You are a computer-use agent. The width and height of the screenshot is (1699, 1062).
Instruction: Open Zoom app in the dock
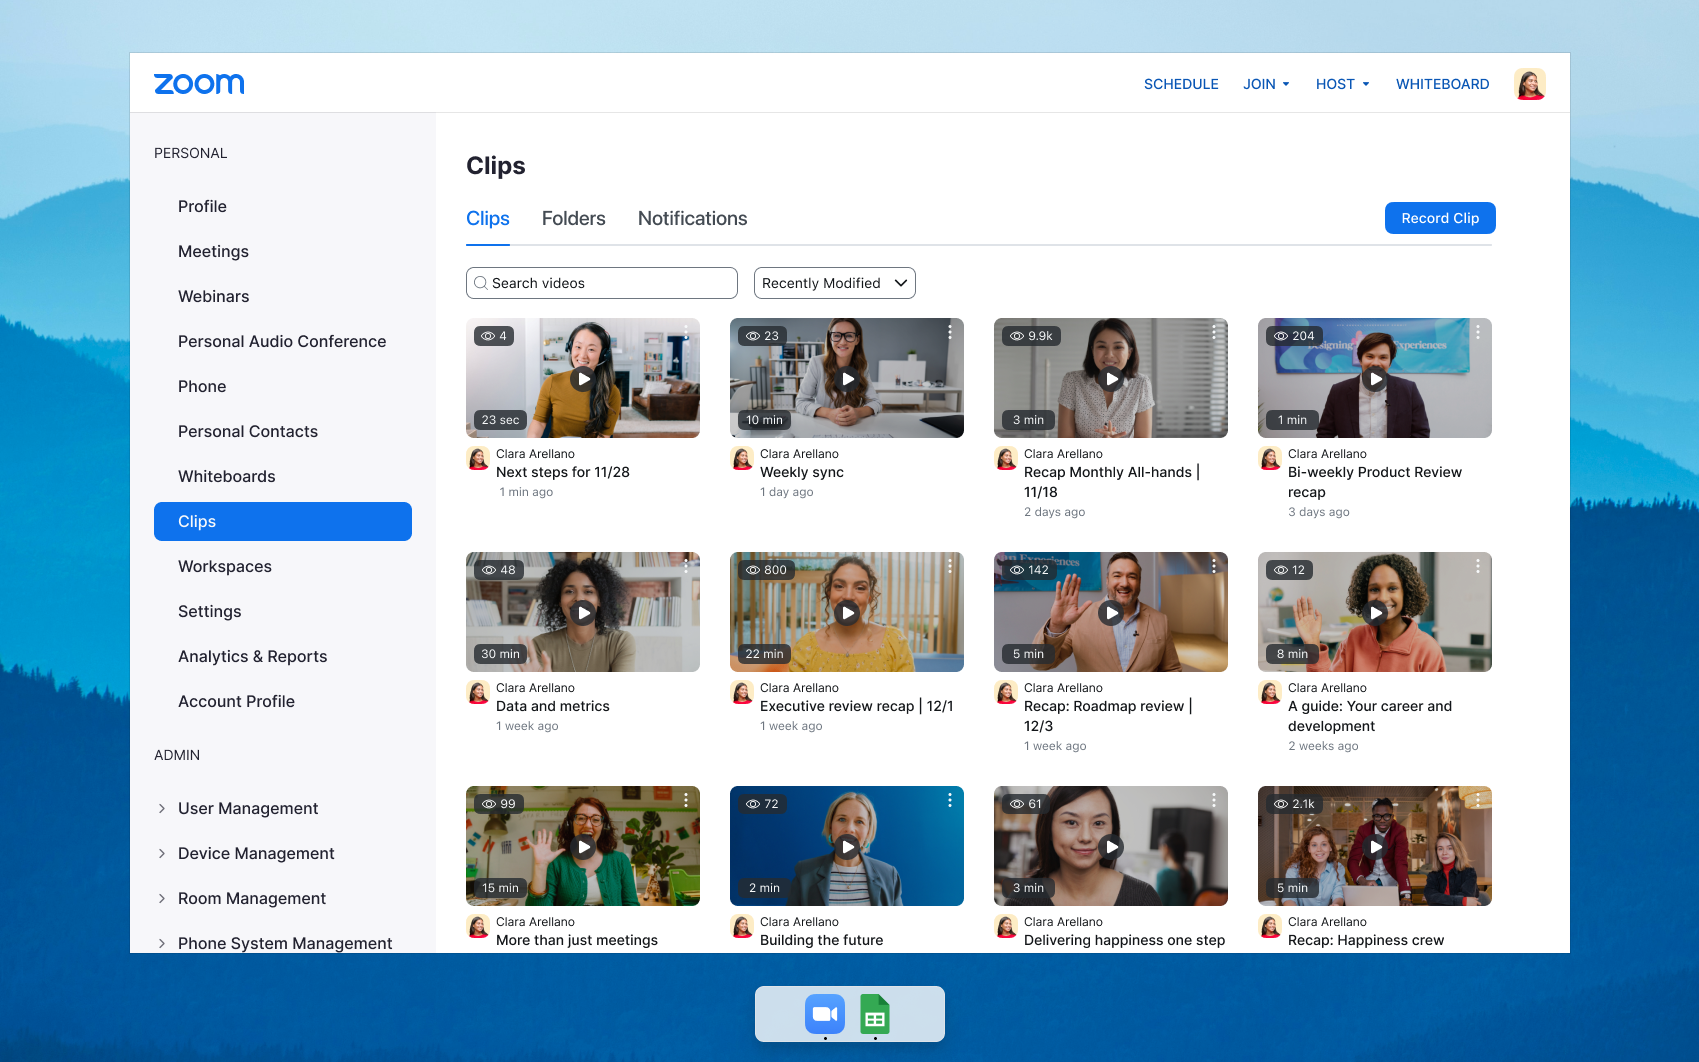[x=825, y=1014]
